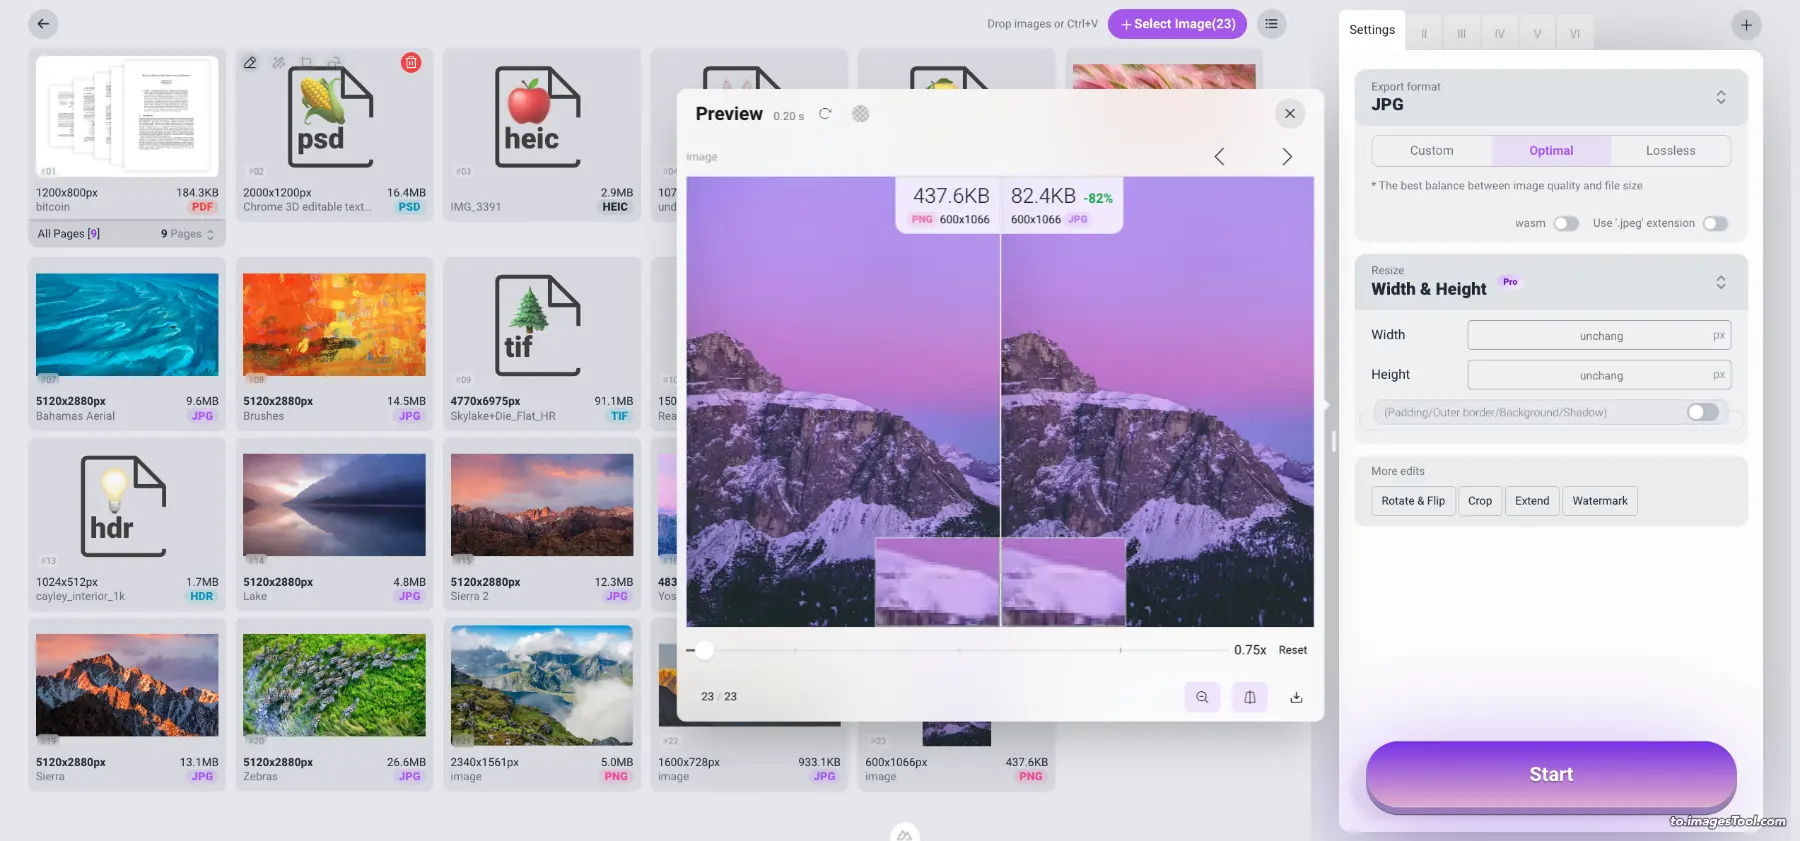Select the Optimal quality option

(x=1551, y=151)
